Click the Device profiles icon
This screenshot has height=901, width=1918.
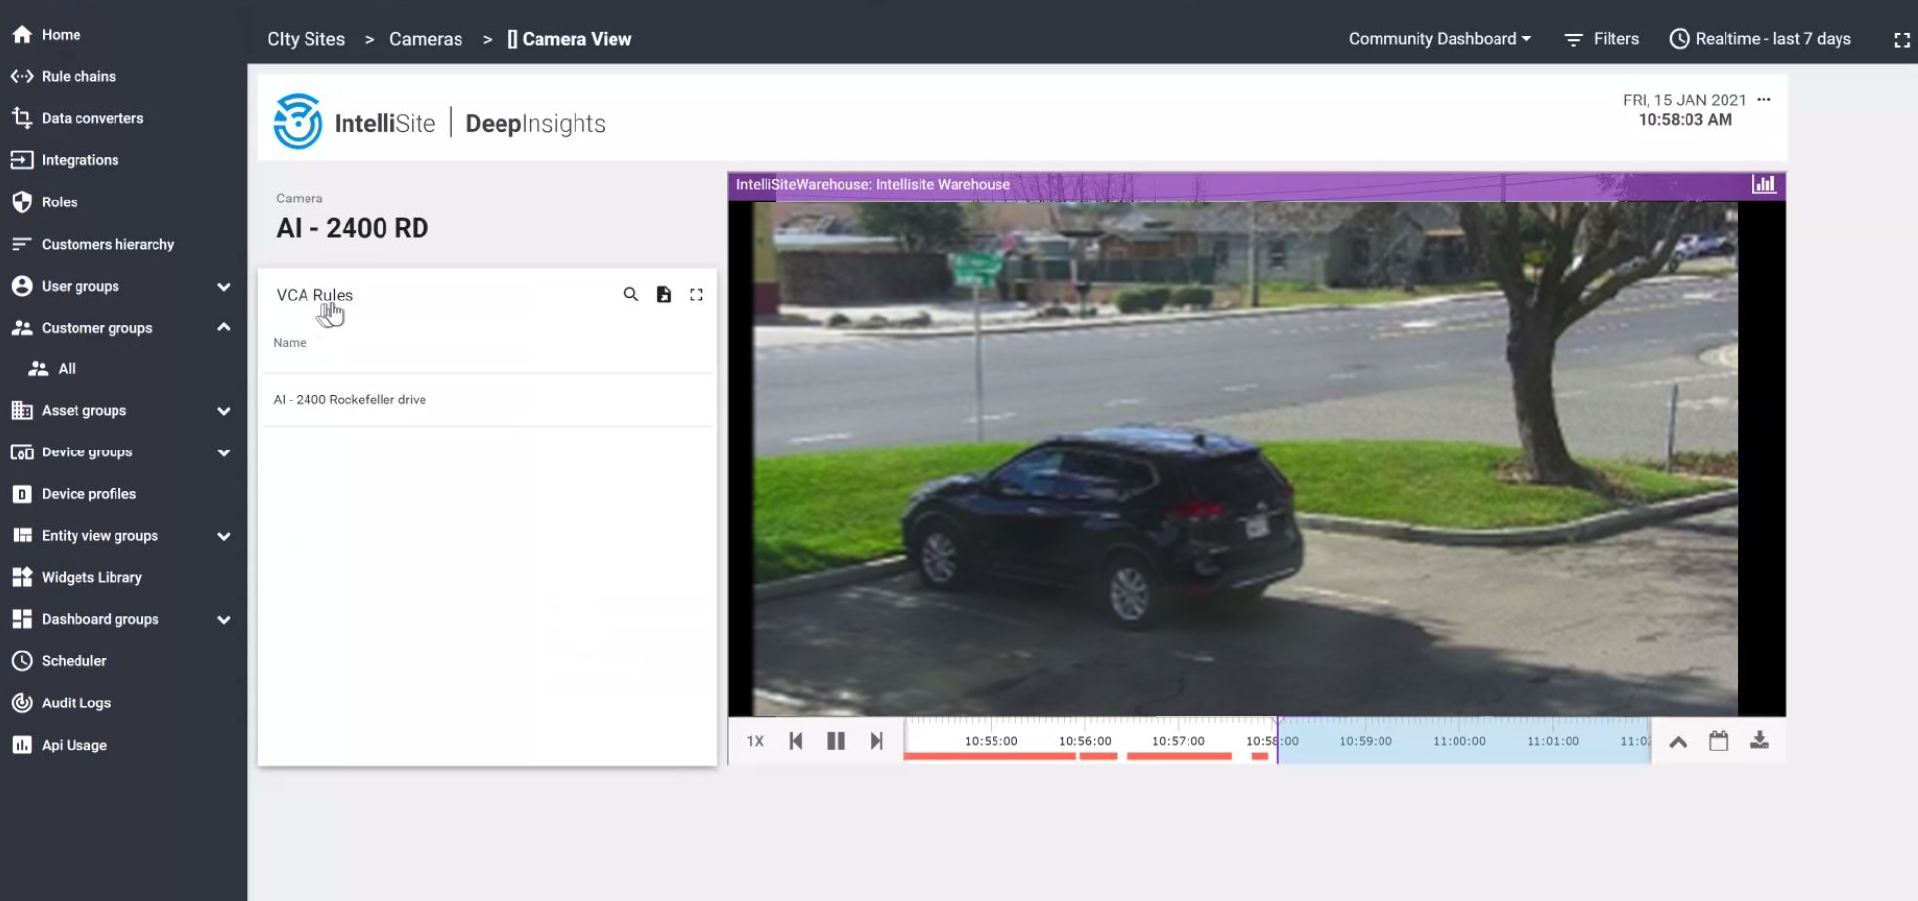tap(22, 494)
